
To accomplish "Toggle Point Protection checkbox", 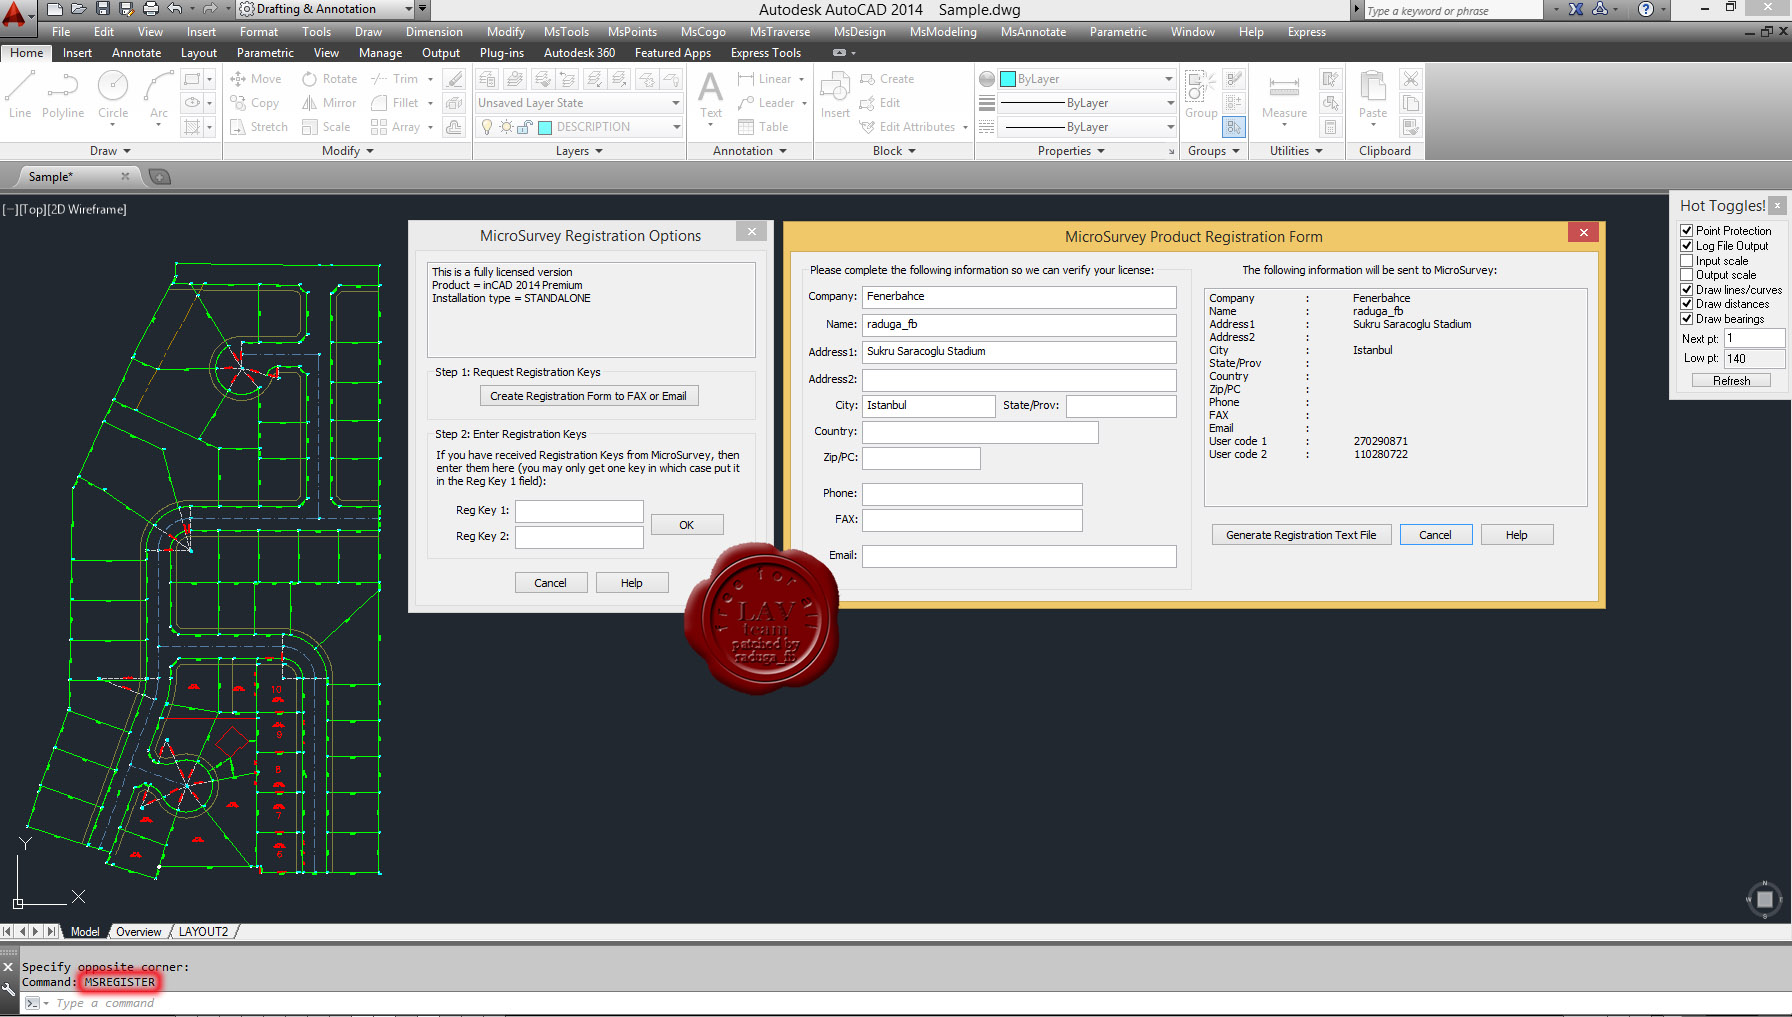I will (1687, 231).
